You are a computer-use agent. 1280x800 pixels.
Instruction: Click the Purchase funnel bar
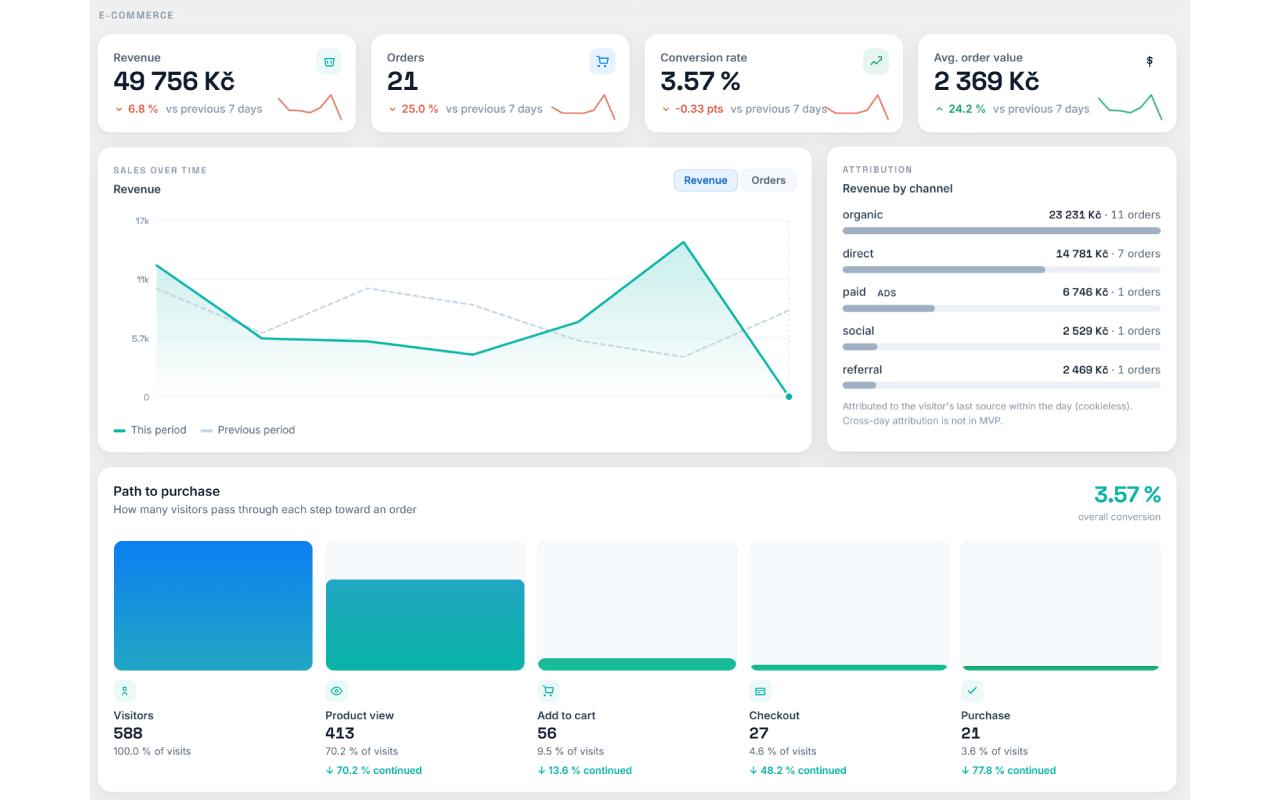click(x=1061, y=668)
